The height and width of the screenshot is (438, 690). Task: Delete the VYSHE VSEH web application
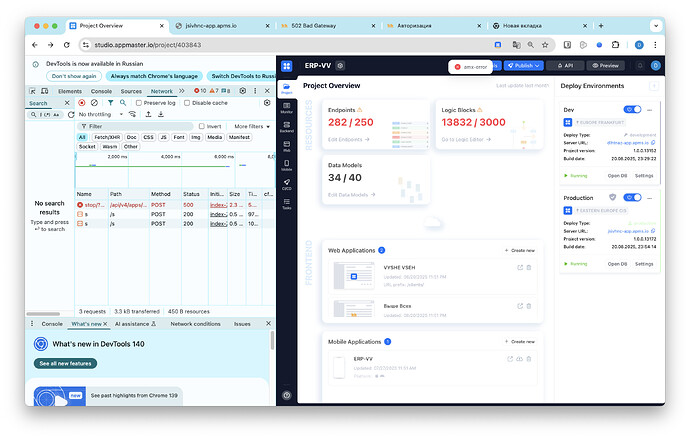[x=529, y=267]
